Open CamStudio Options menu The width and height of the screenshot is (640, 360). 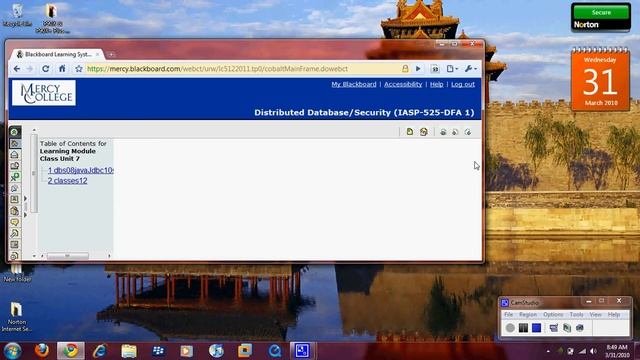tap(553, 315)
